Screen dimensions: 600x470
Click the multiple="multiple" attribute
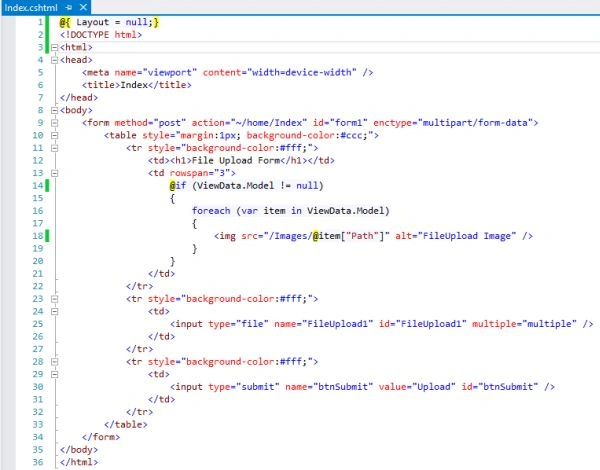pyautogui.click(x=524, y=324)
